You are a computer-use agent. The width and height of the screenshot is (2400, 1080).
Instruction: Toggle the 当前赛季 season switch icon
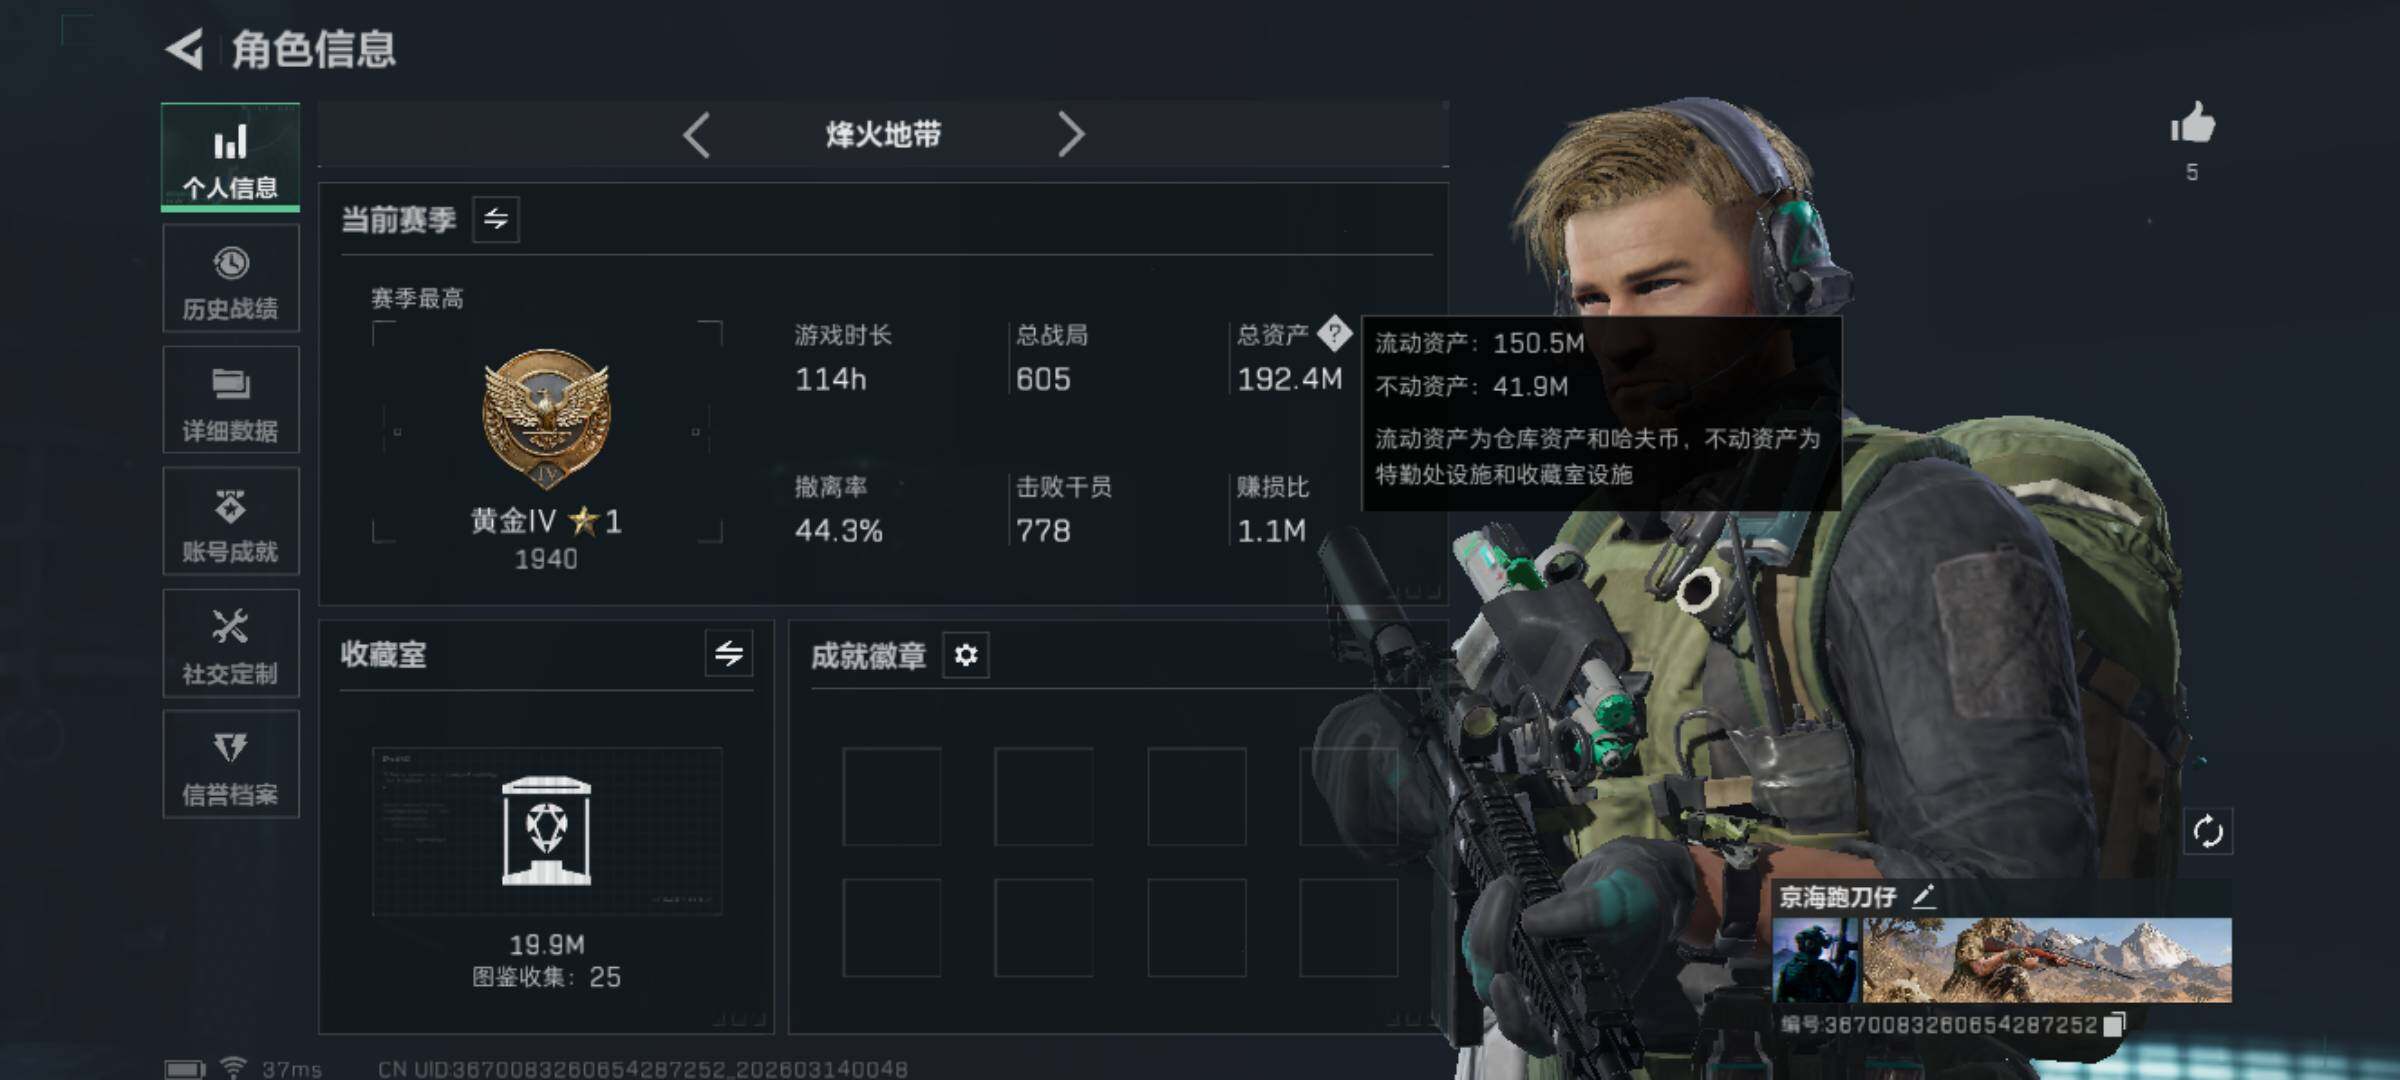pyautogui.click(x=496, y=219)
